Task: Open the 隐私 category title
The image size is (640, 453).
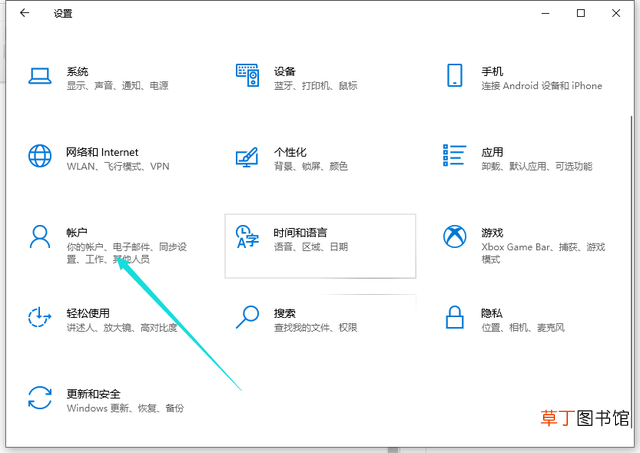Action: [x=492, y=313]
